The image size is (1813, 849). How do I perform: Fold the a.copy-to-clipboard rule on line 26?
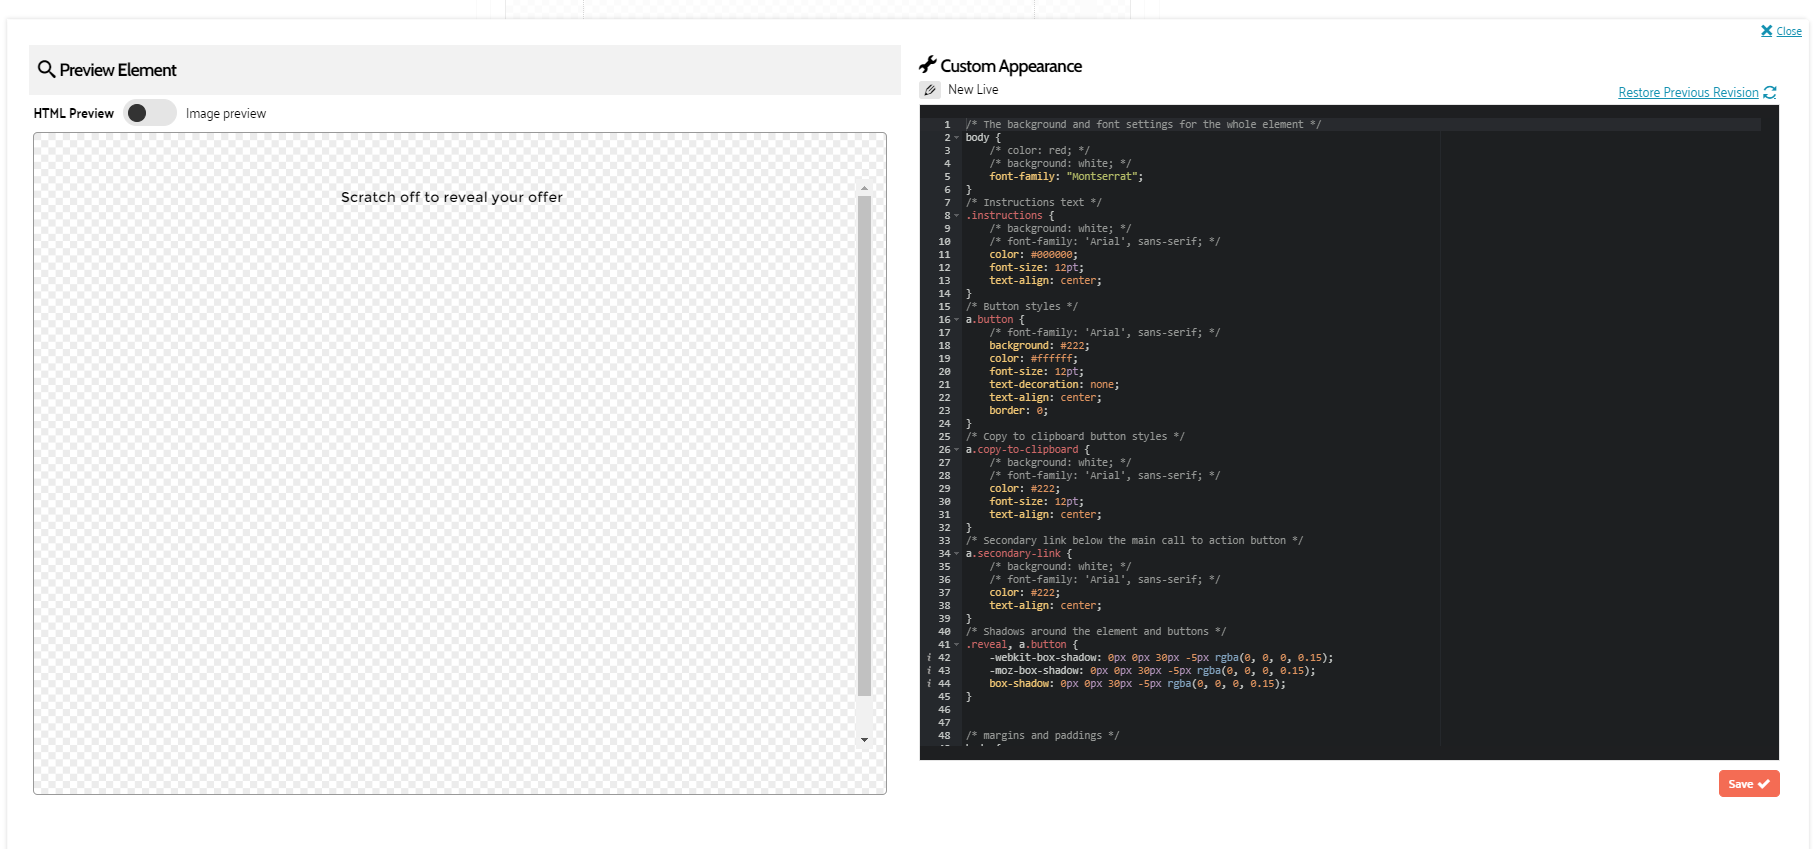(957, 450)
